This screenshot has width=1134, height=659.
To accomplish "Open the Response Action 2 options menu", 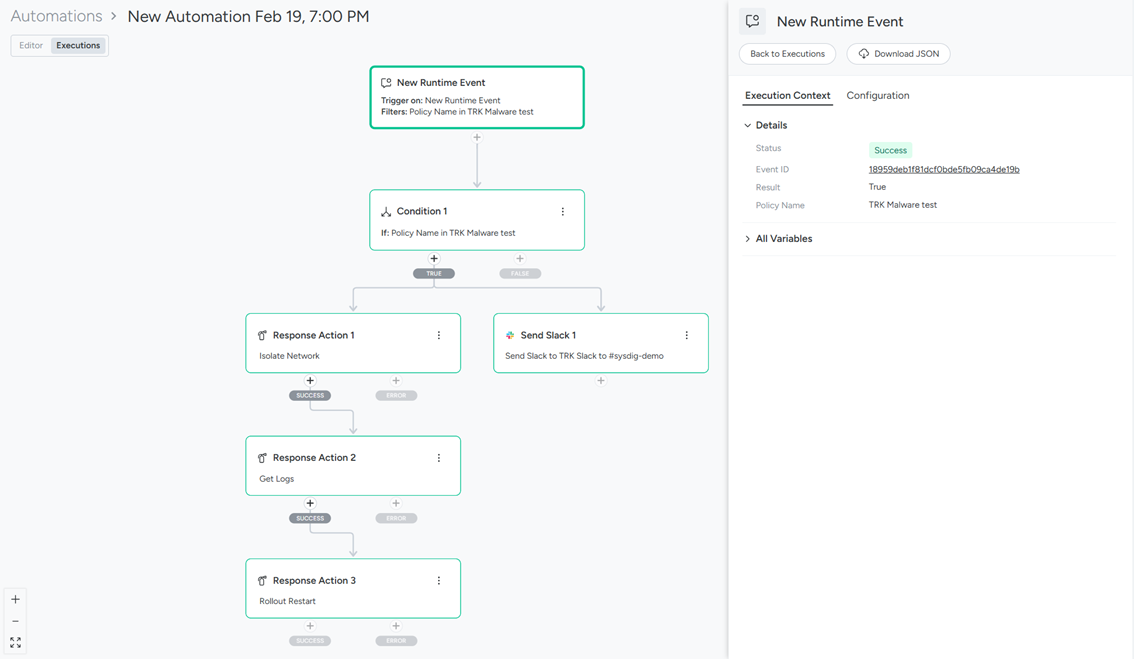I will [x=439, y=458].
